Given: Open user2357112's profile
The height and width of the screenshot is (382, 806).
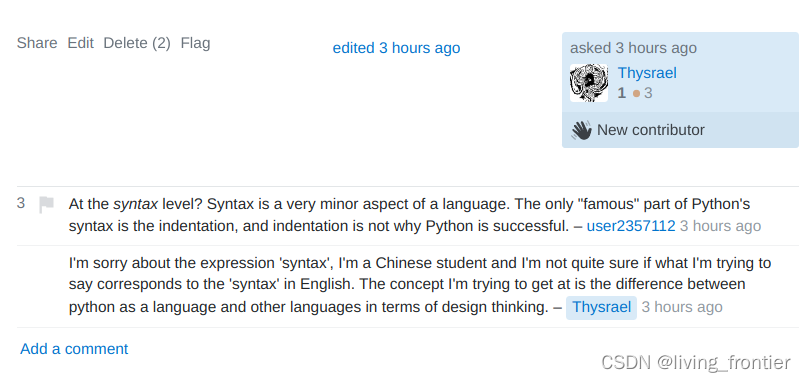Looking at the screenshot, I should (631, 226).
